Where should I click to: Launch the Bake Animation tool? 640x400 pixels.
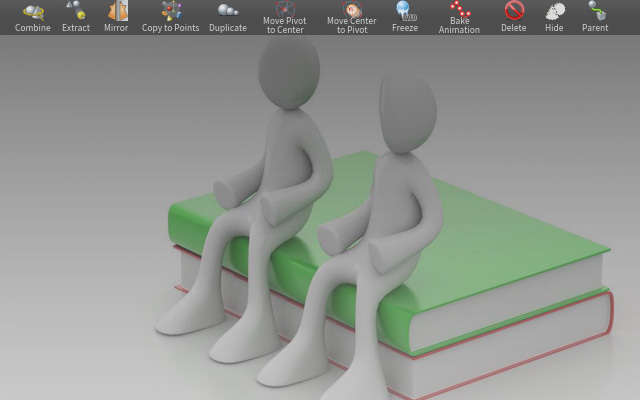click(x=460, y=17)
